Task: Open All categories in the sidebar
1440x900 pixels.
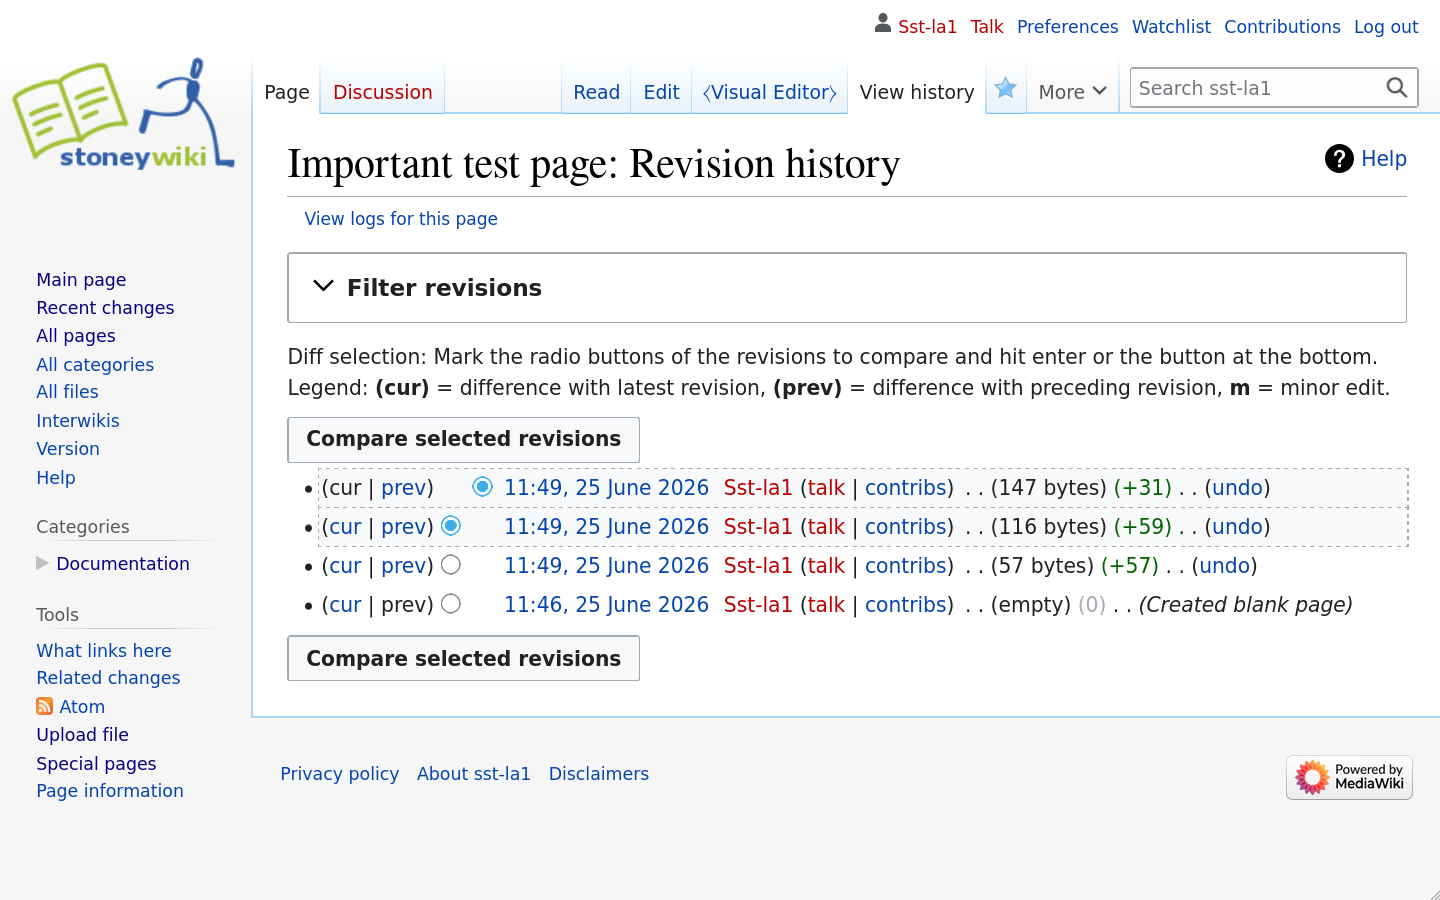Action: click(95, 365)
